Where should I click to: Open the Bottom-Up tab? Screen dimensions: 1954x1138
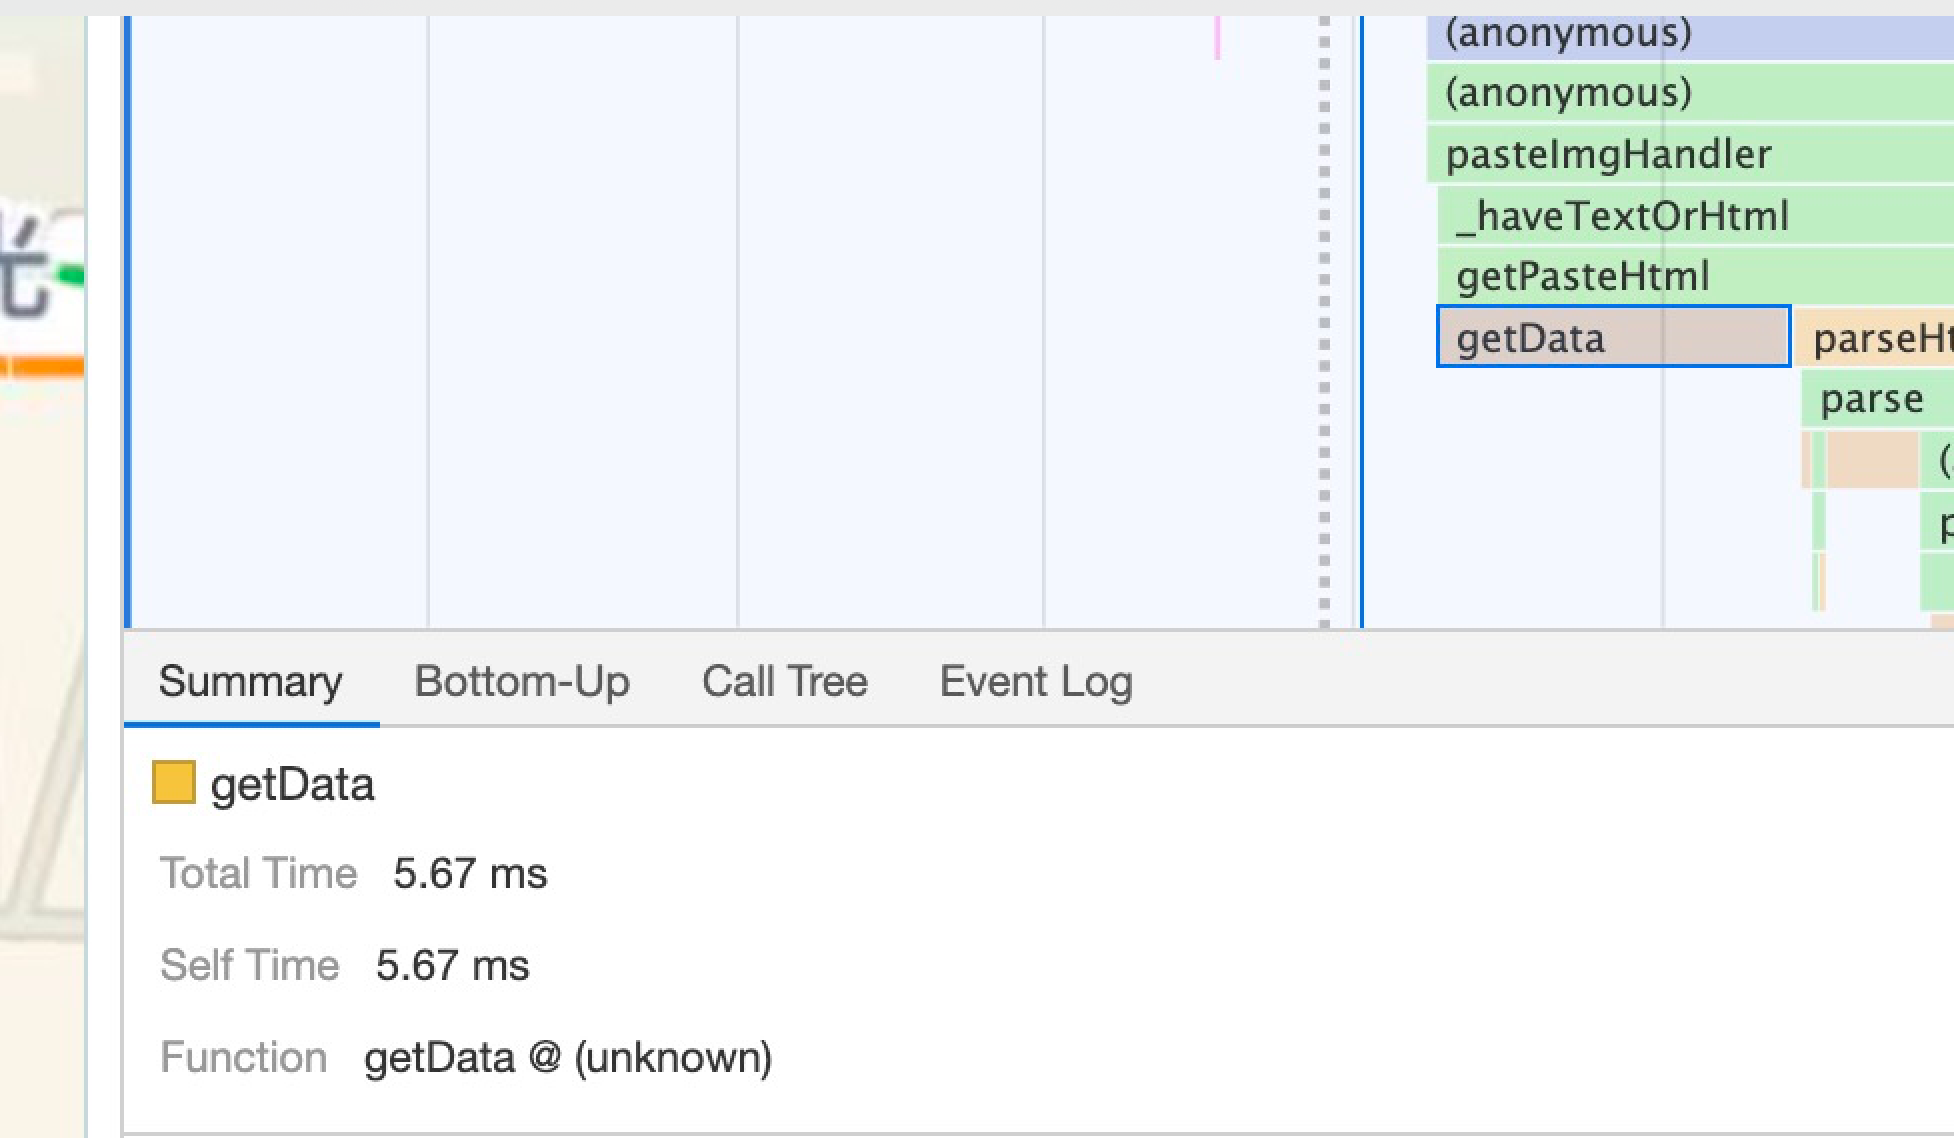click(521, 682)
